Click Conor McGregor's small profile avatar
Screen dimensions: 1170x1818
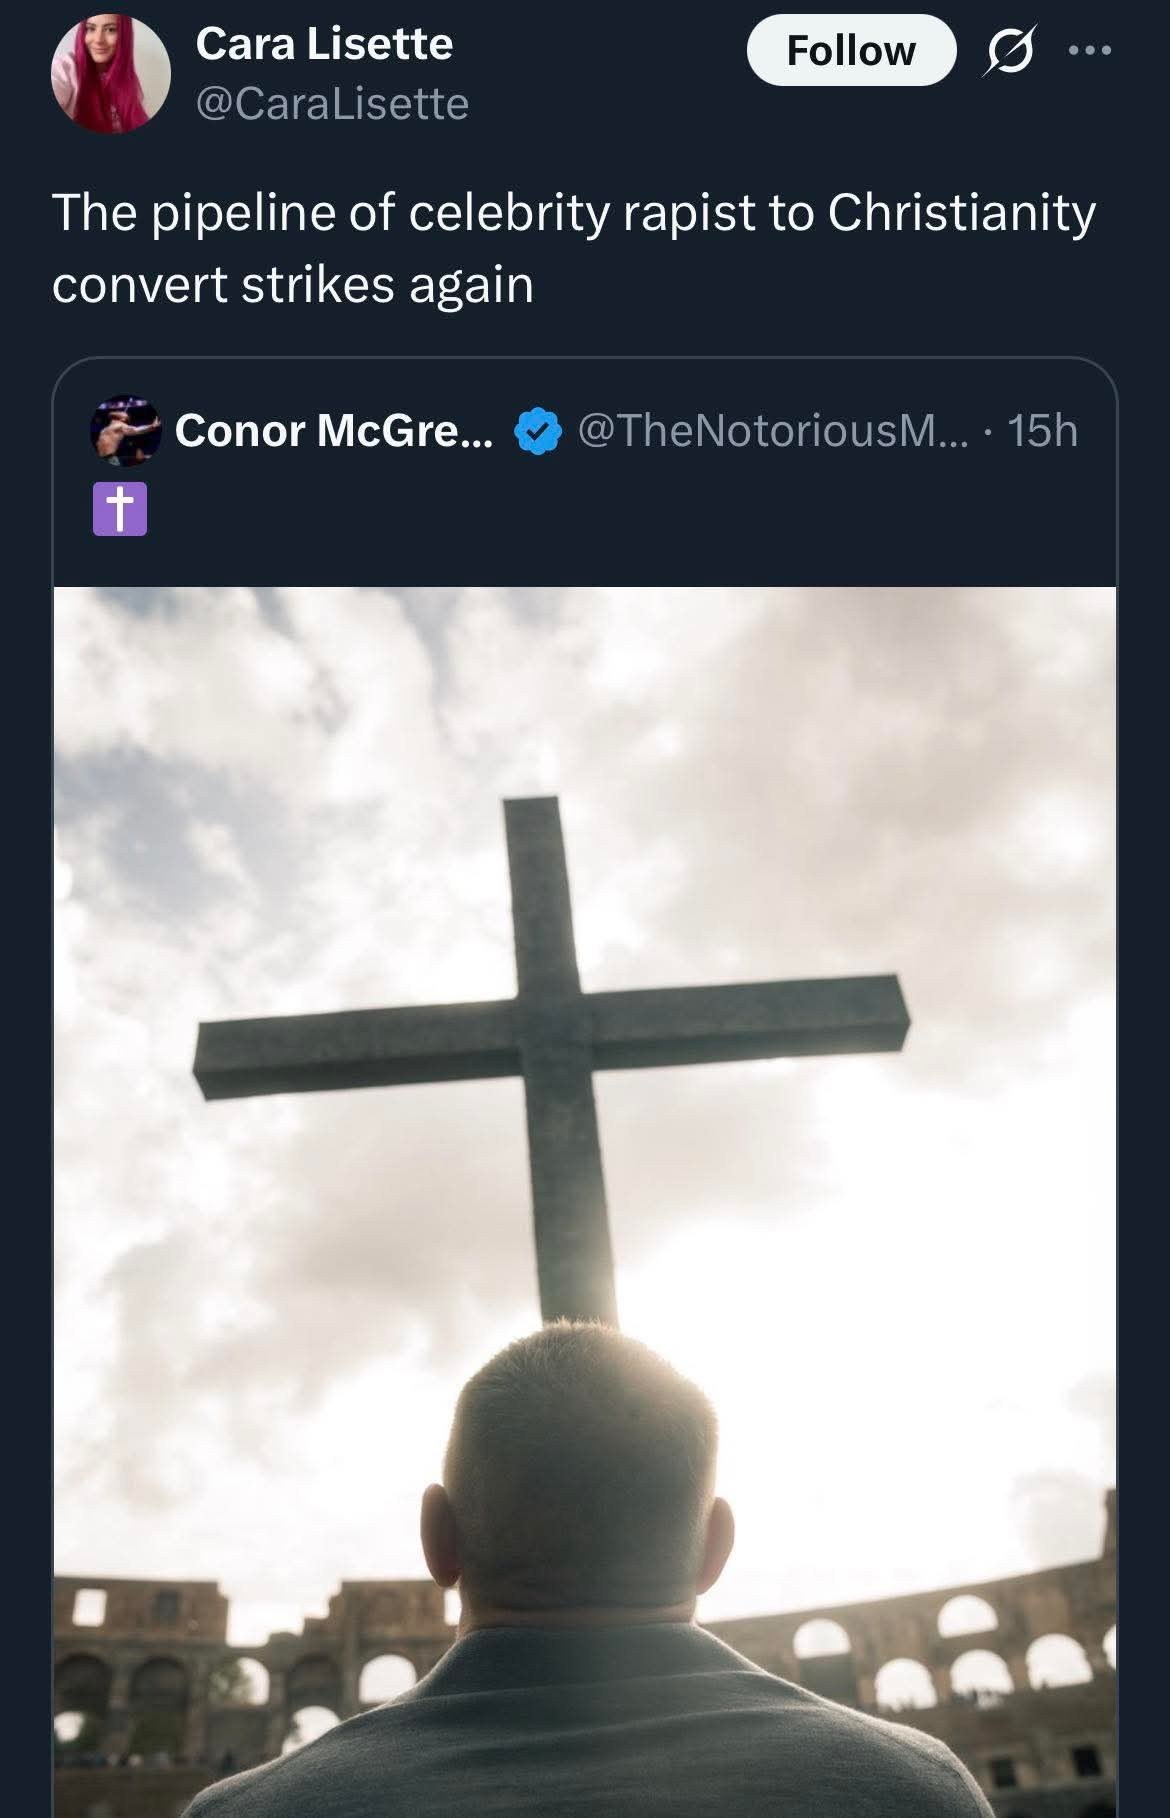[x=126, y=430]
